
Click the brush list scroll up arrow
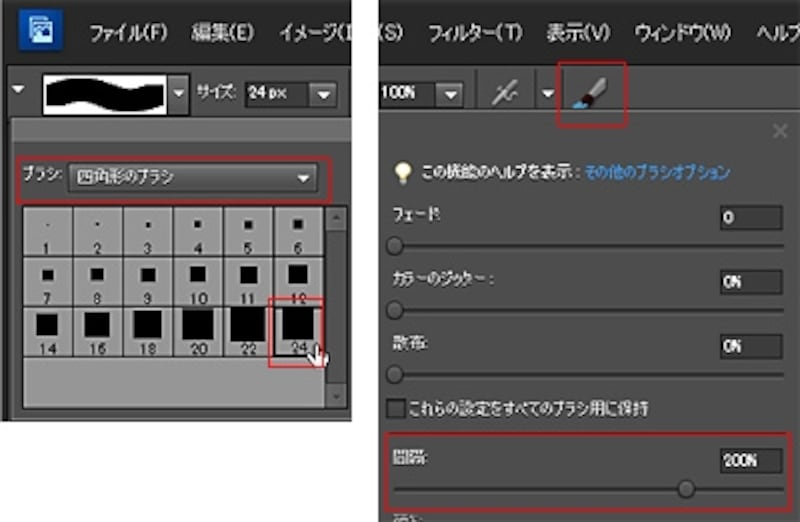[x=336, y=218]
